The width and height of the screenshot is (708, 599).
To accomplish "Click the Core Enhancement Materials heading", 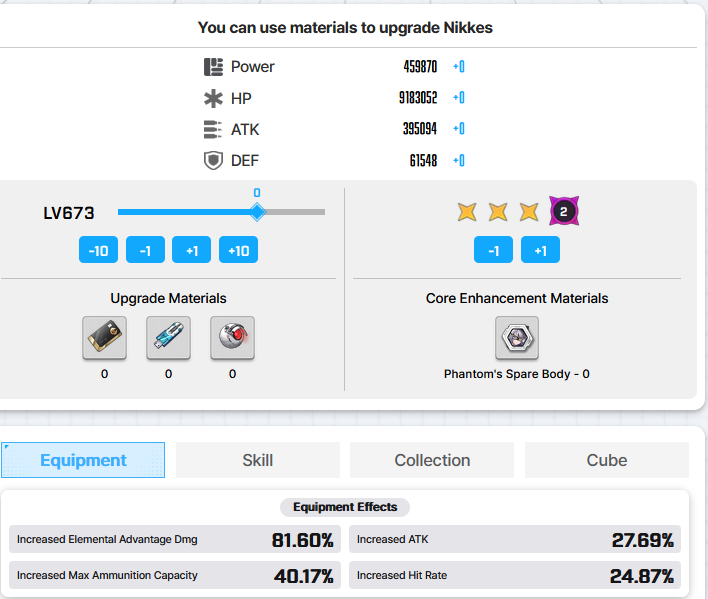I will [x=517, y=298].
